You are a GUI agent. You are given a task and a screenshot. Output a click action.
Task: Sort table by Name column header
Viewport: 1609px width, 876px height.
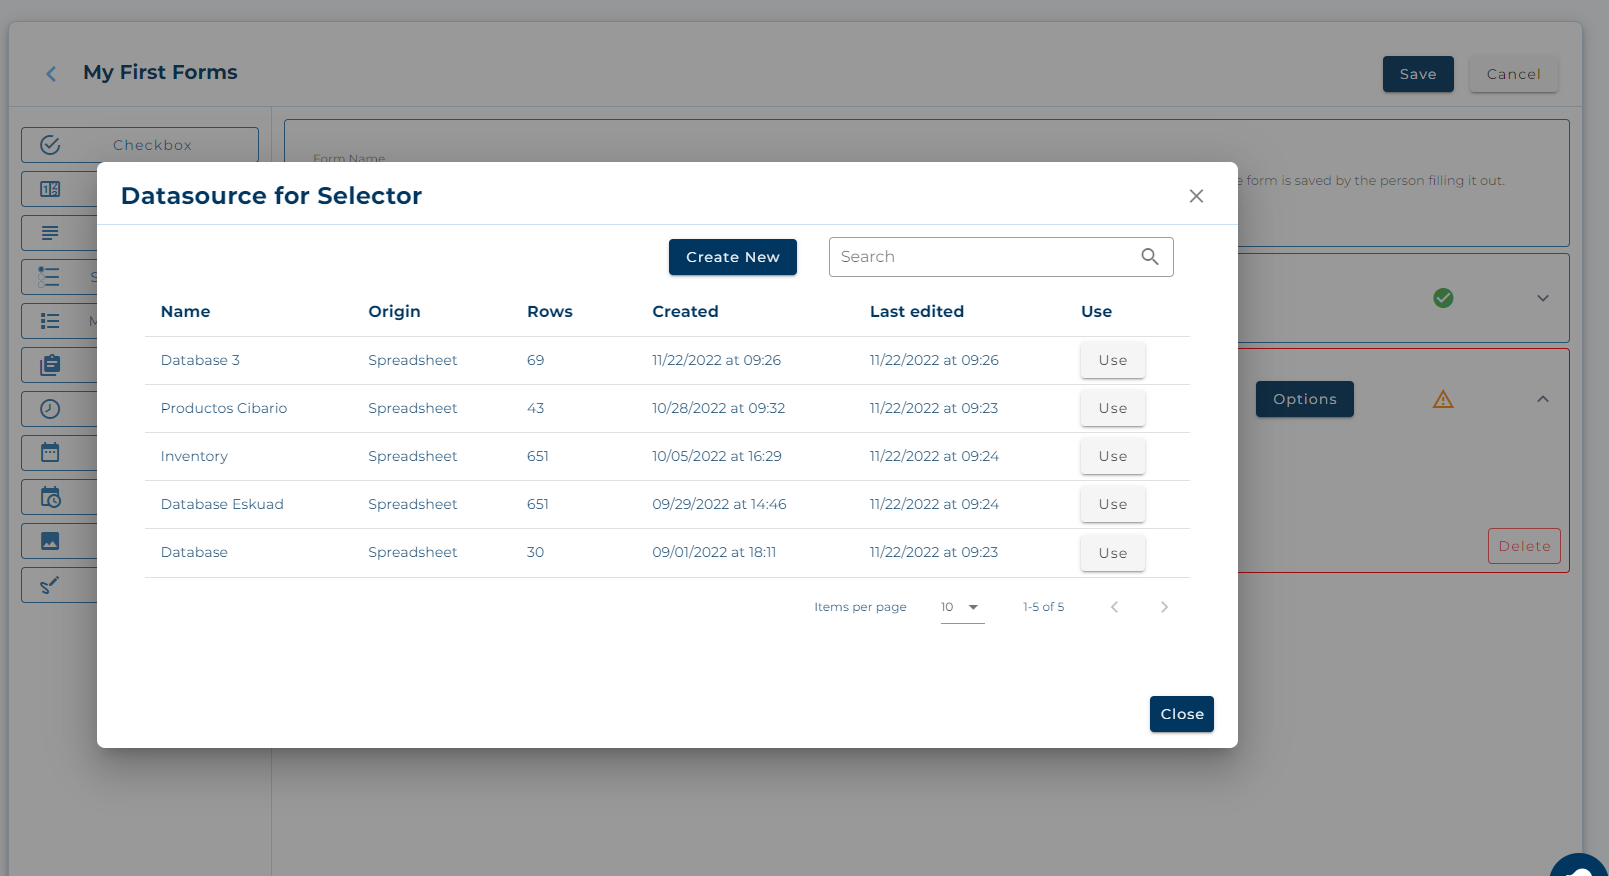point(186,312)
